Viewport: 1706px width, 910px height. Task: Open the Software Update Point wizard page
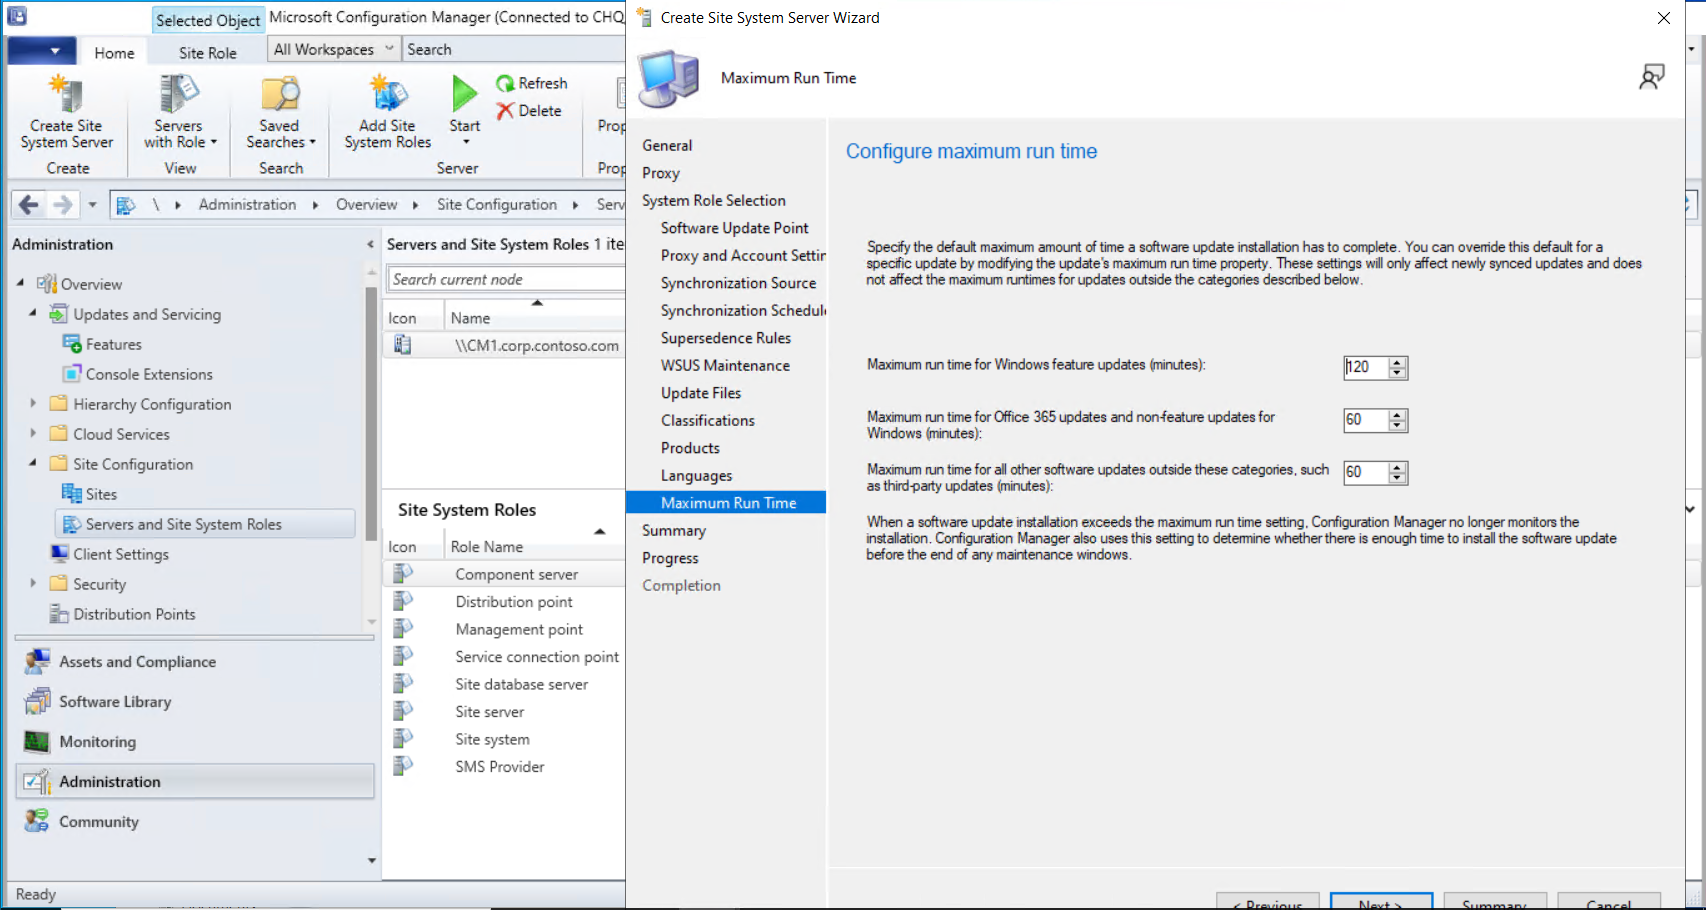[735, 228]
